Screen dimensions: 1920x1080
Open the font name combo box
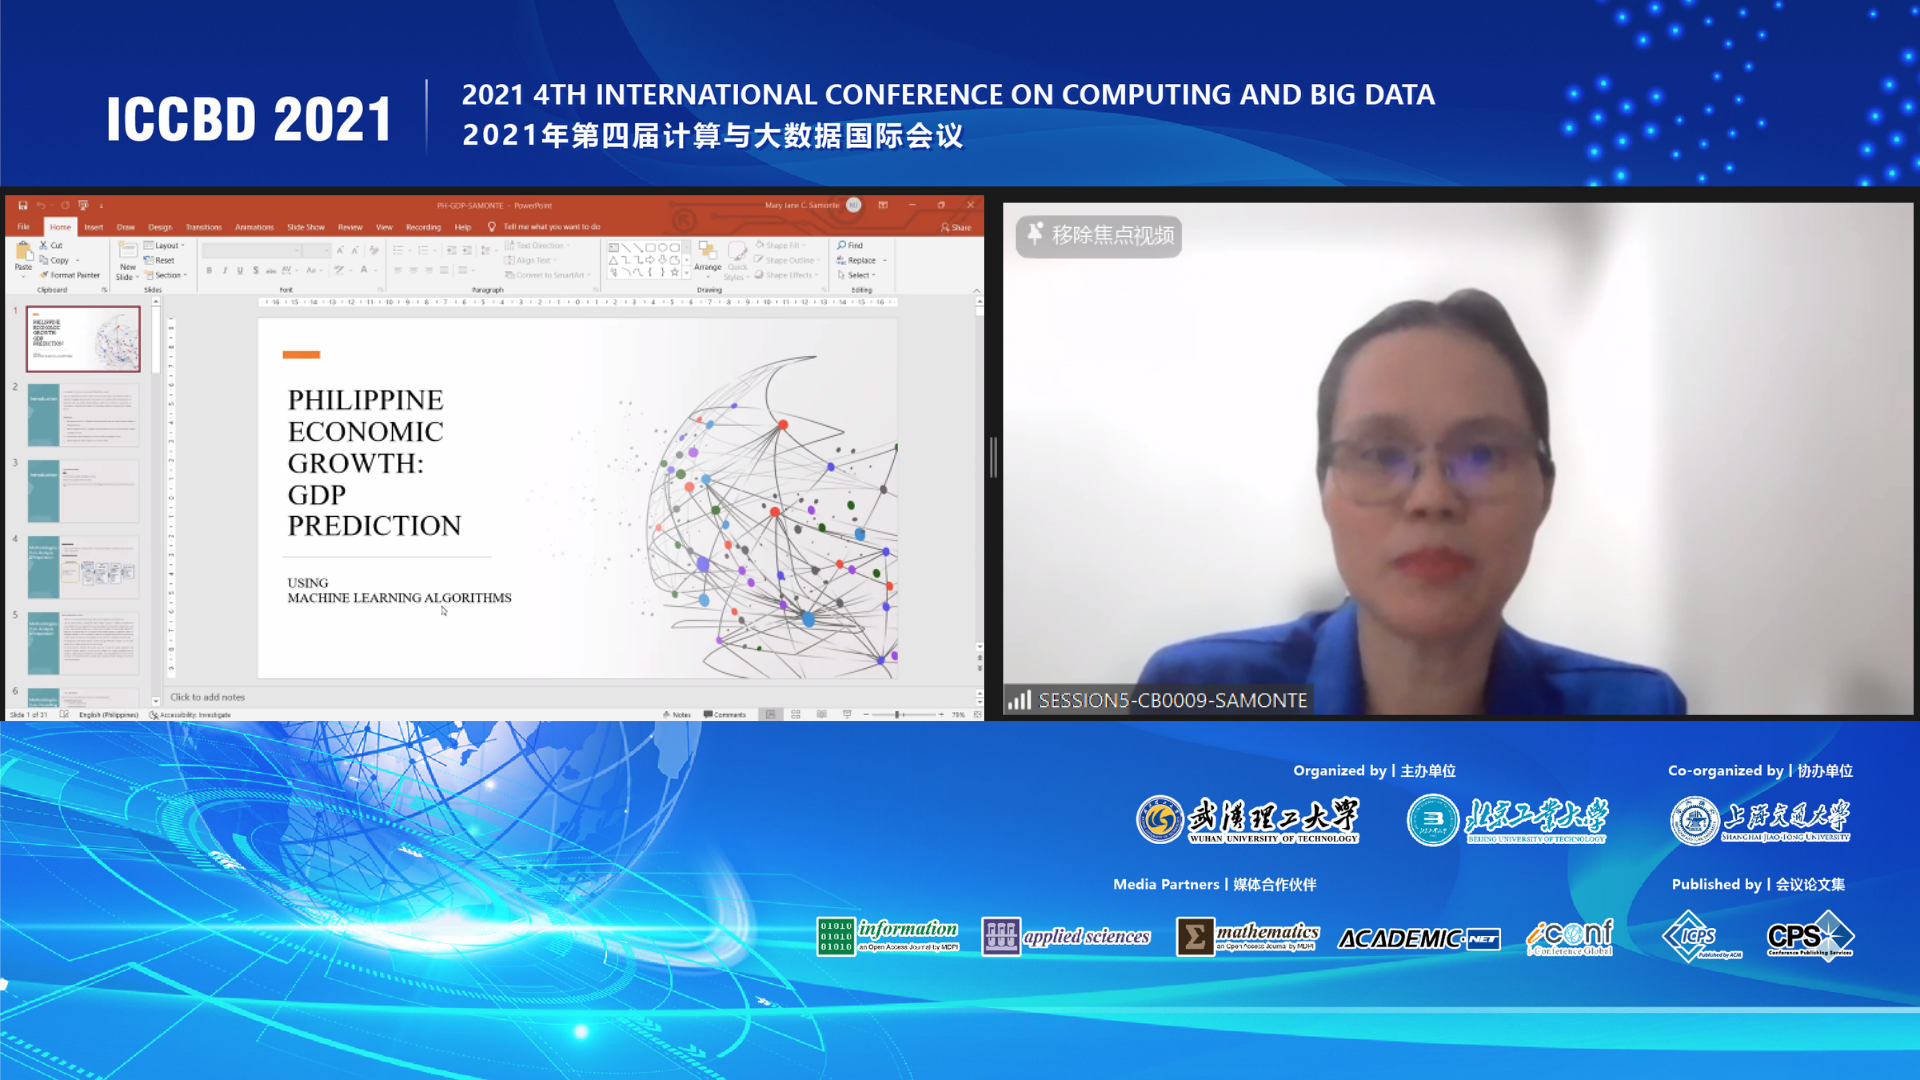click(x=252, y=250)
